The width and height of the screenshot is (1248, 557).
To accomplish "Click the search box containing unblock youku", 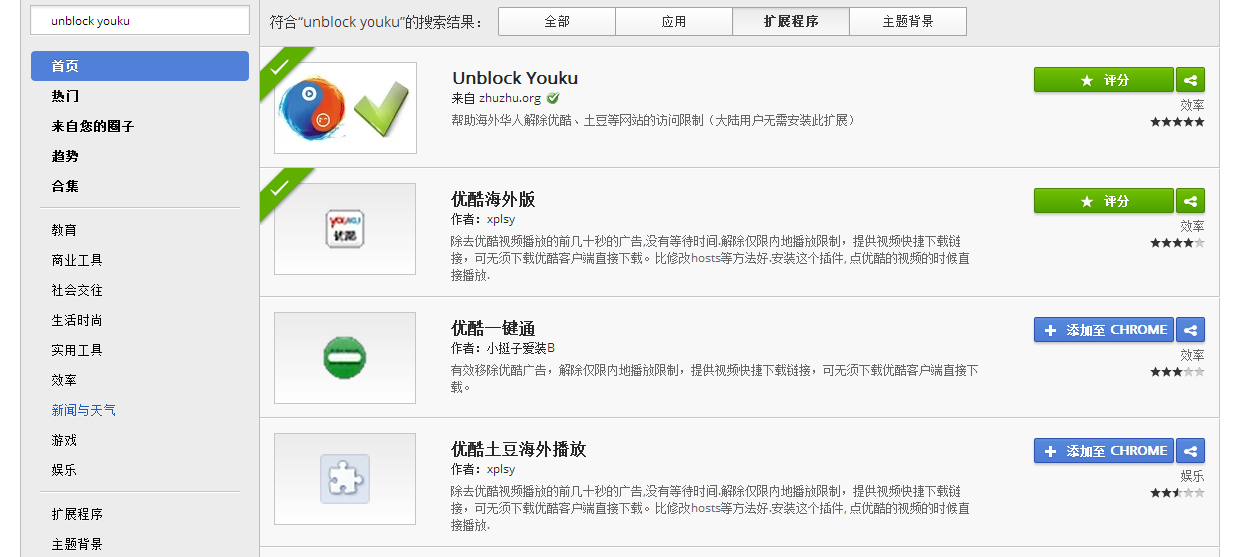I will [140, 20].
